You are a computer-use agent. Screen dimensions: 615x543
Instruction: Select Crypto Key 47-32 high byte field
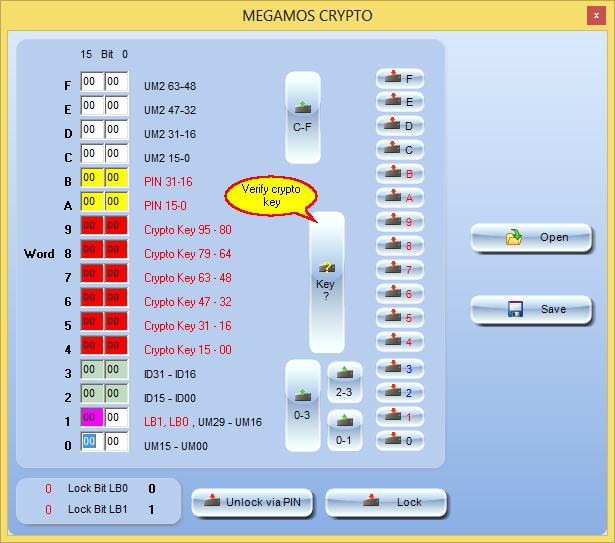[x=92, y=297]
